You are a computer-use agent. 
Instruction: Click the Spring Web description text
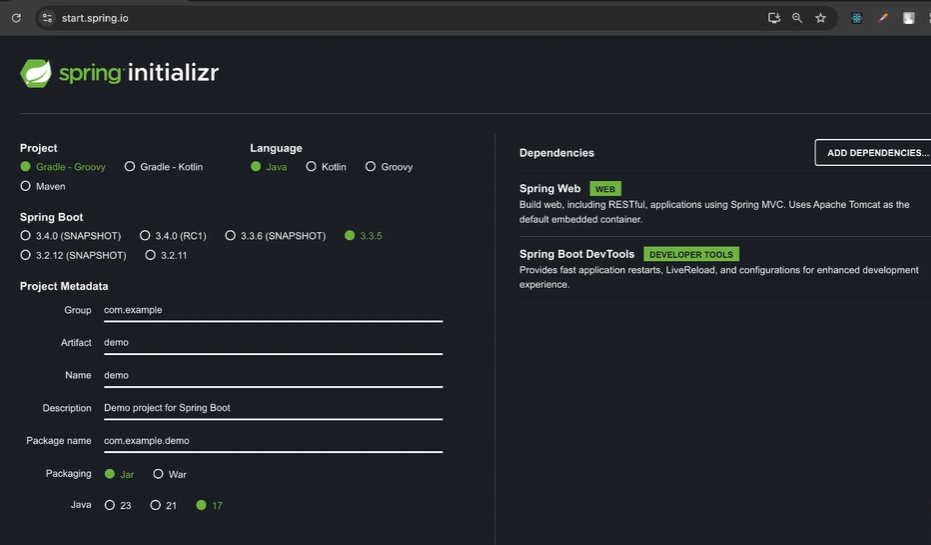pyautogui.click(x=714, y=212)
